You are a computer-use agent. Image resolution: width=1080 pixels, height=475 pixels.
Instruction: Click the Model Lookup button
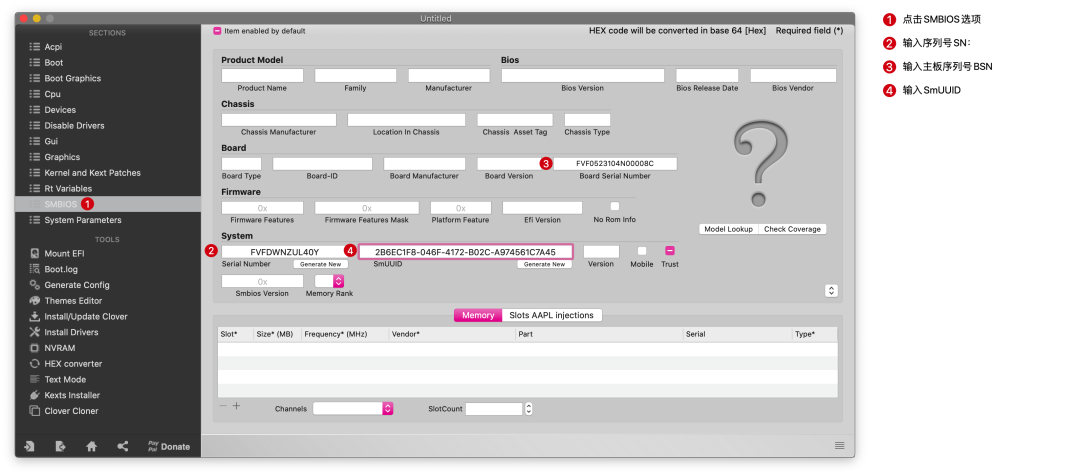728,229
